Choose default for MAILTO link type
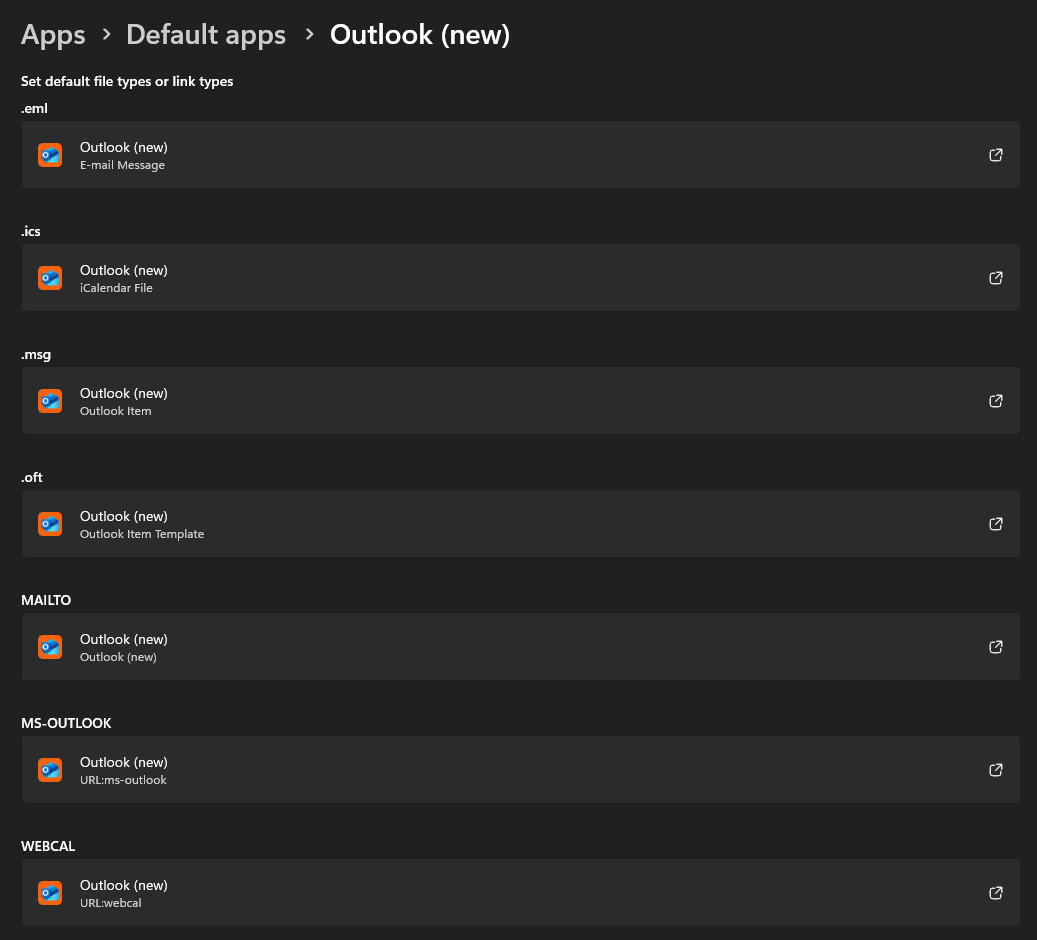 [520, 647]
